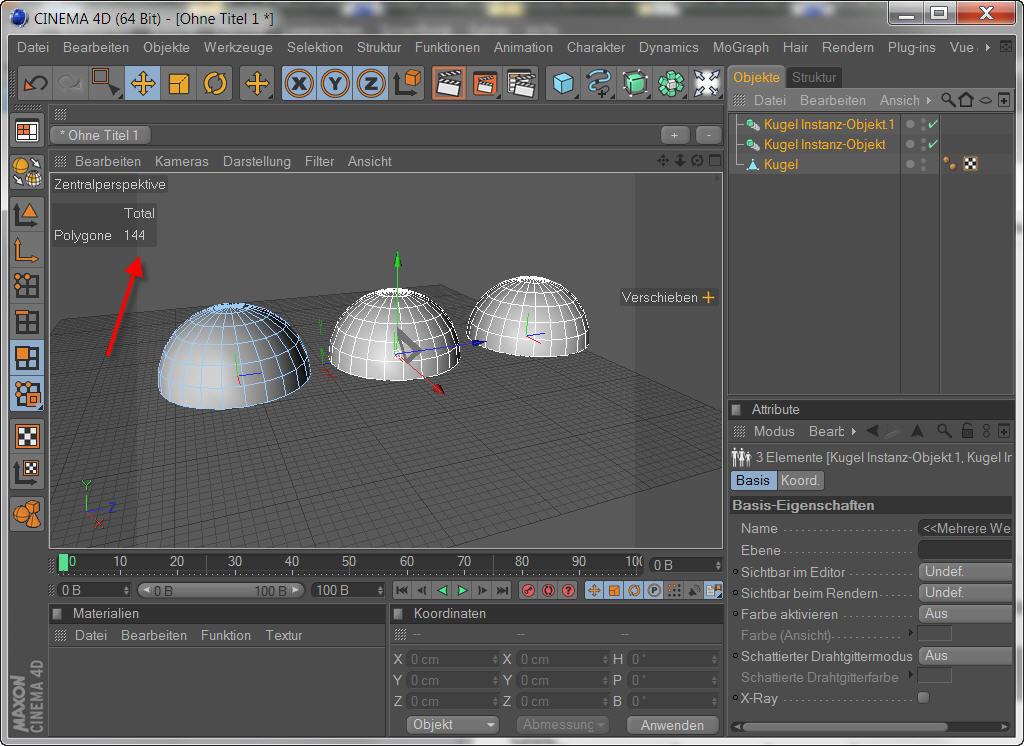Toggle green checkmark of Kugel Instanz-Objekt.1
The height and width of the screenshot is (746, 1024).
(x=932, y=125)
